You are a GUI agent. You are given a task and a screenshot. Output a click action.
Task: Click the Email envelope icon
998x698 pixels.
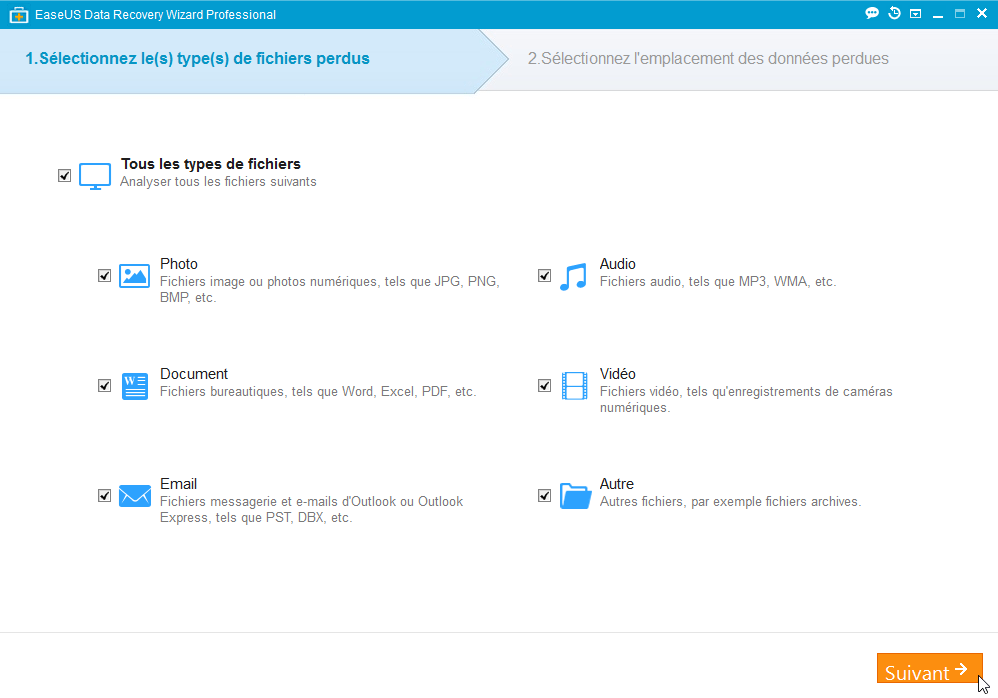point(135,496)
